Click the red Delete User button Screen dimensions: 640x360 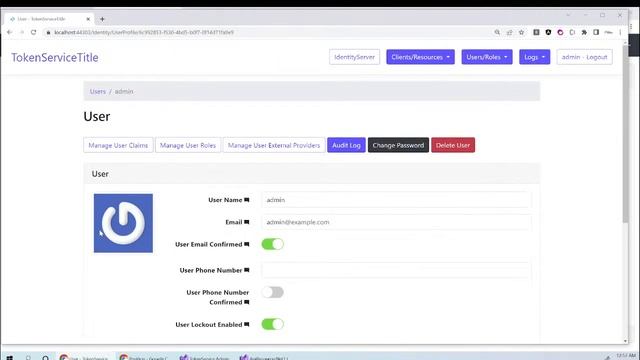click(453, 145)
